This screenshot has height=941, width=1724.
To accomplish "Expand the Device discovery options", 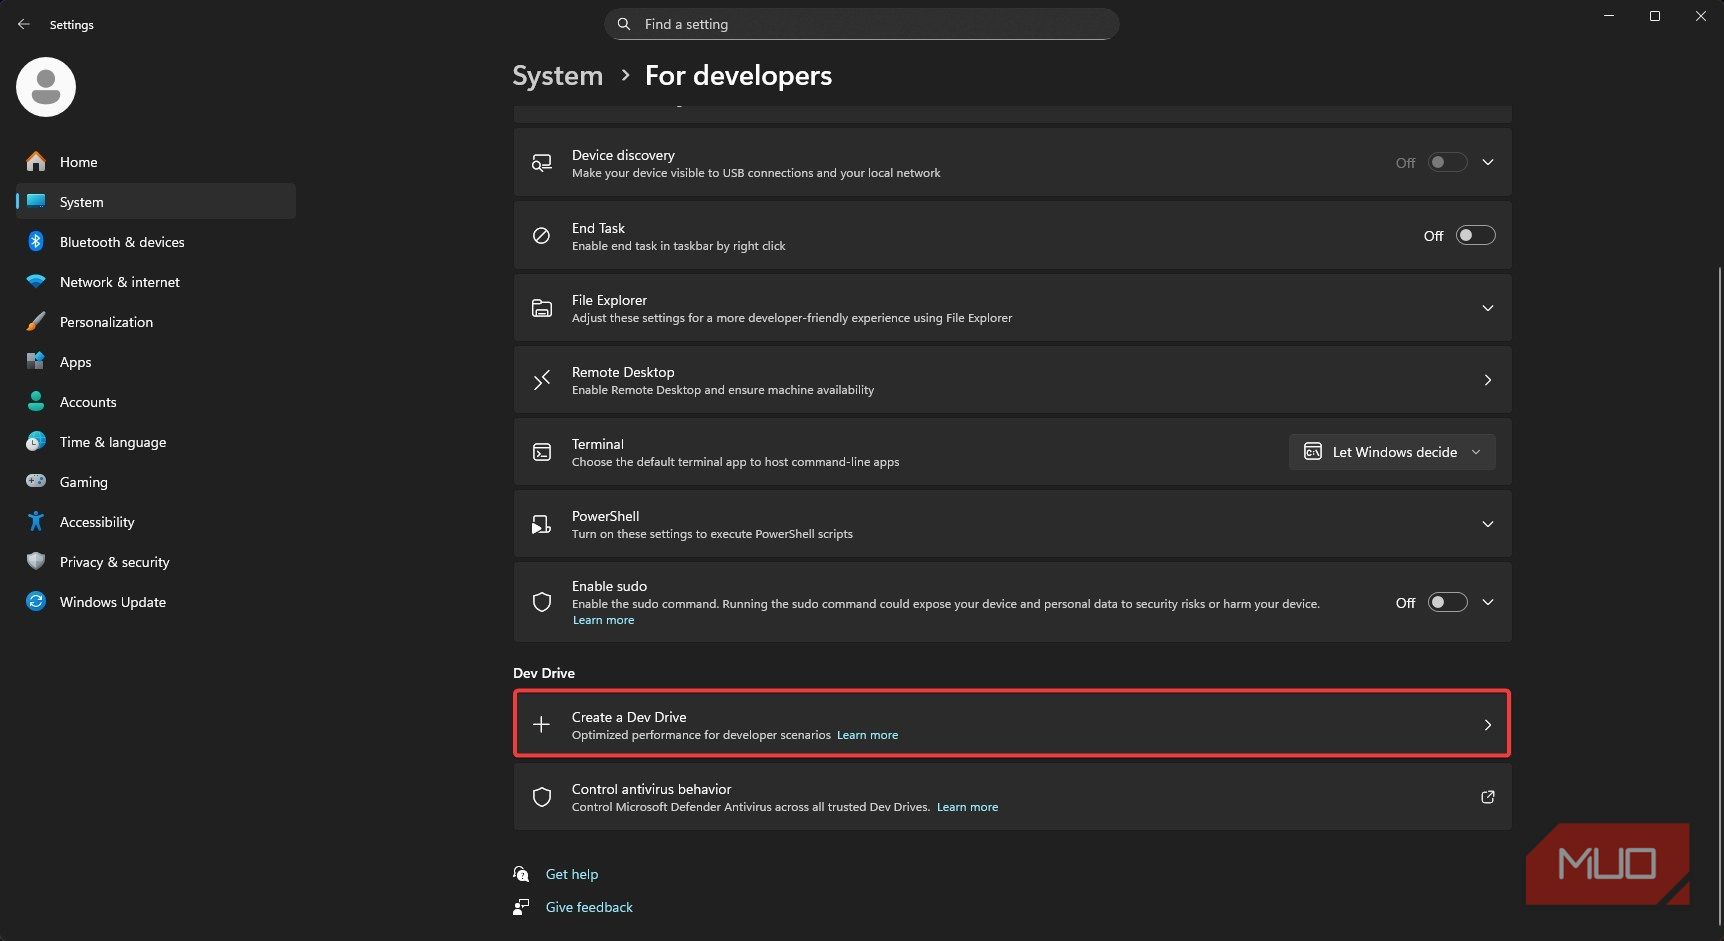I will pos(1488,162).
